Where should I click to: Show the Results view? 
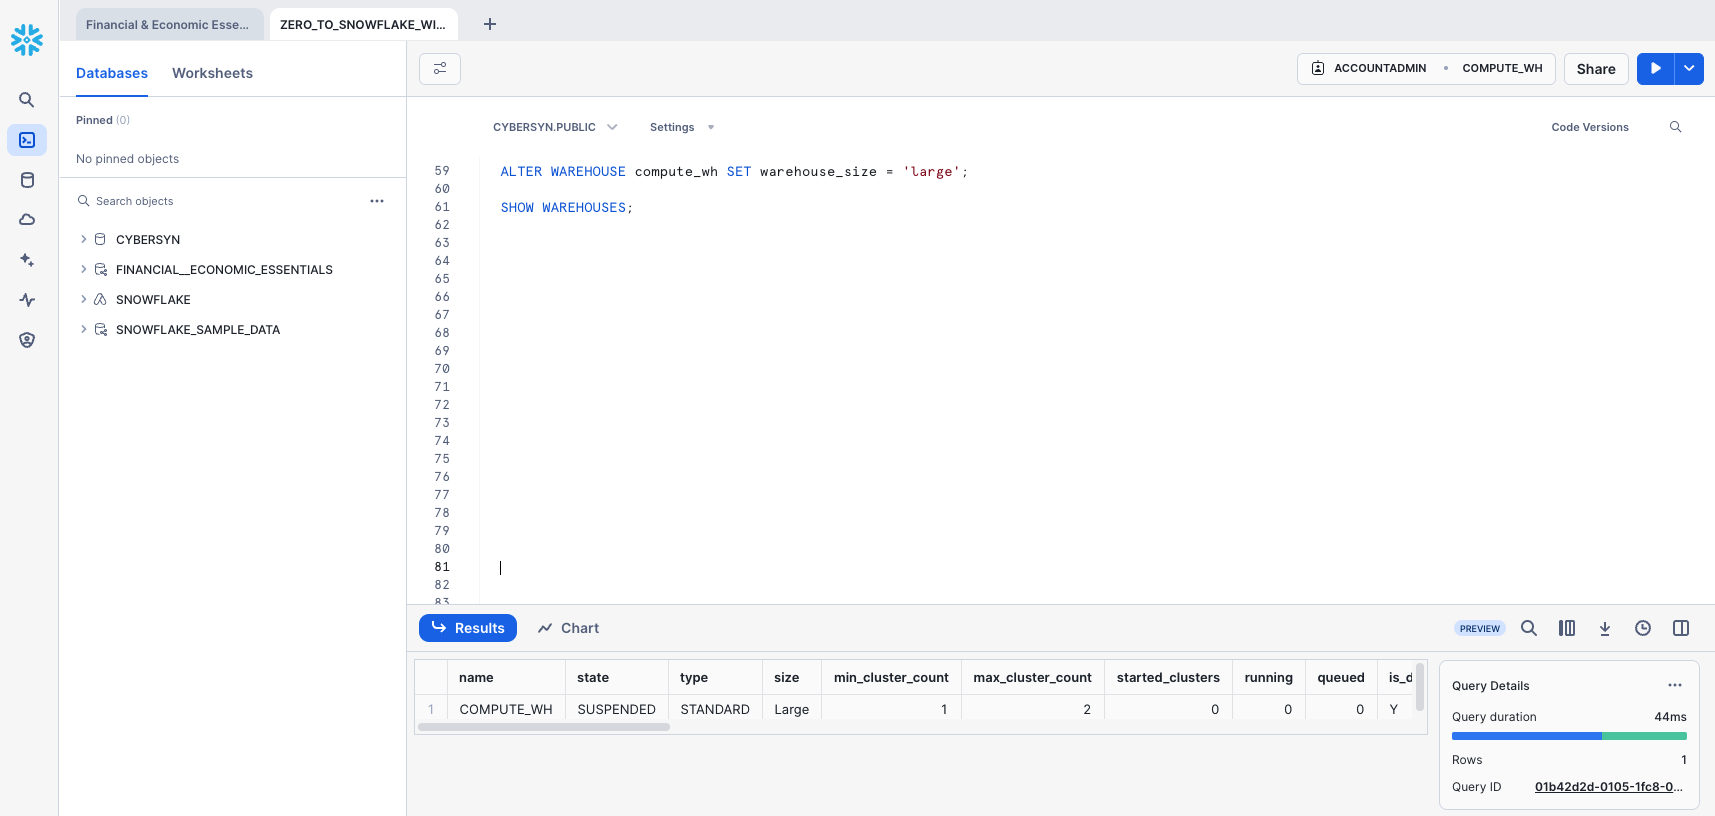468,628
